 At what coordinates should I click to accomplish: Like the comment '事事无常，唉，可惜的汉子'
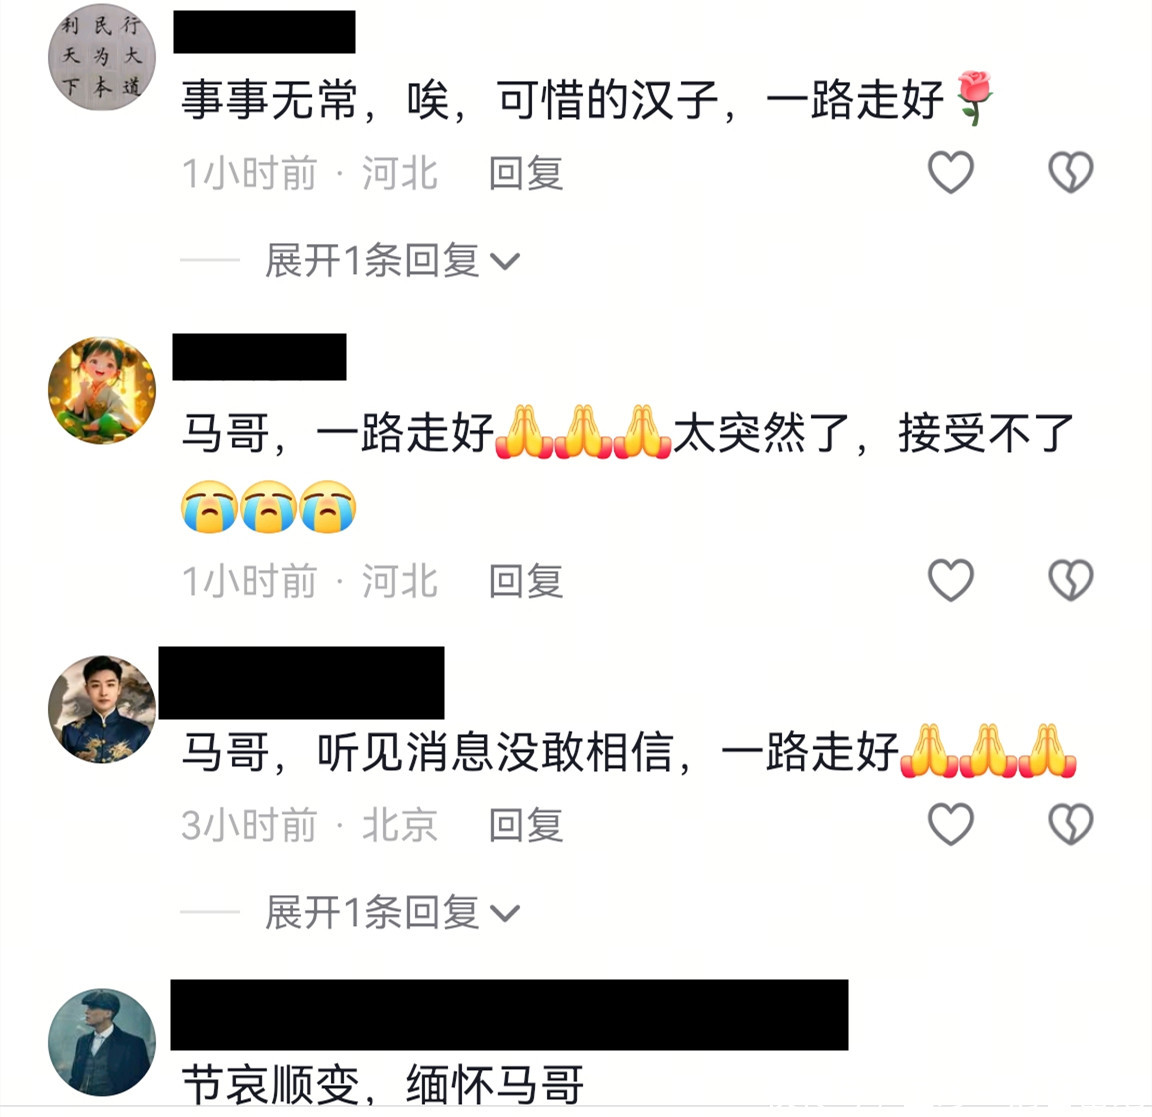click(951, 172)
